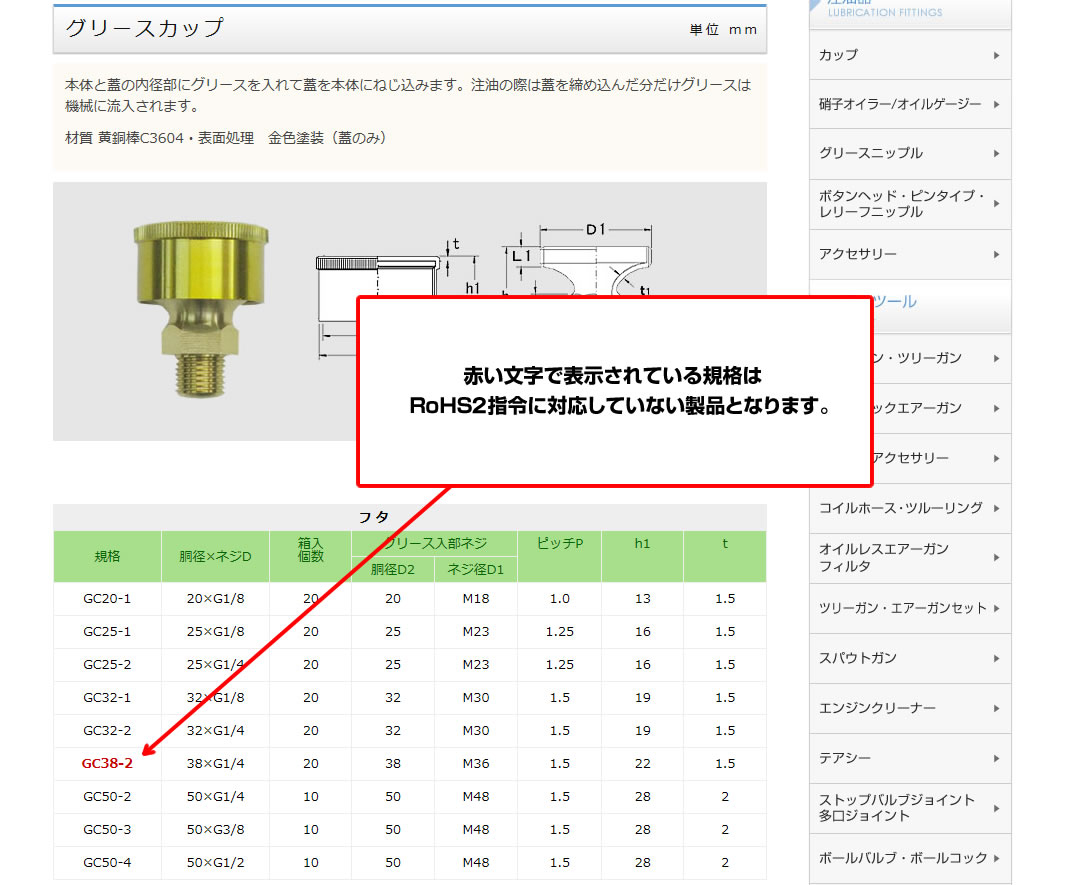Open ストップバルブジョイント 多口ジョイント category
The width and height of the screenshot is (1073, 885).
tap(909, 808)
